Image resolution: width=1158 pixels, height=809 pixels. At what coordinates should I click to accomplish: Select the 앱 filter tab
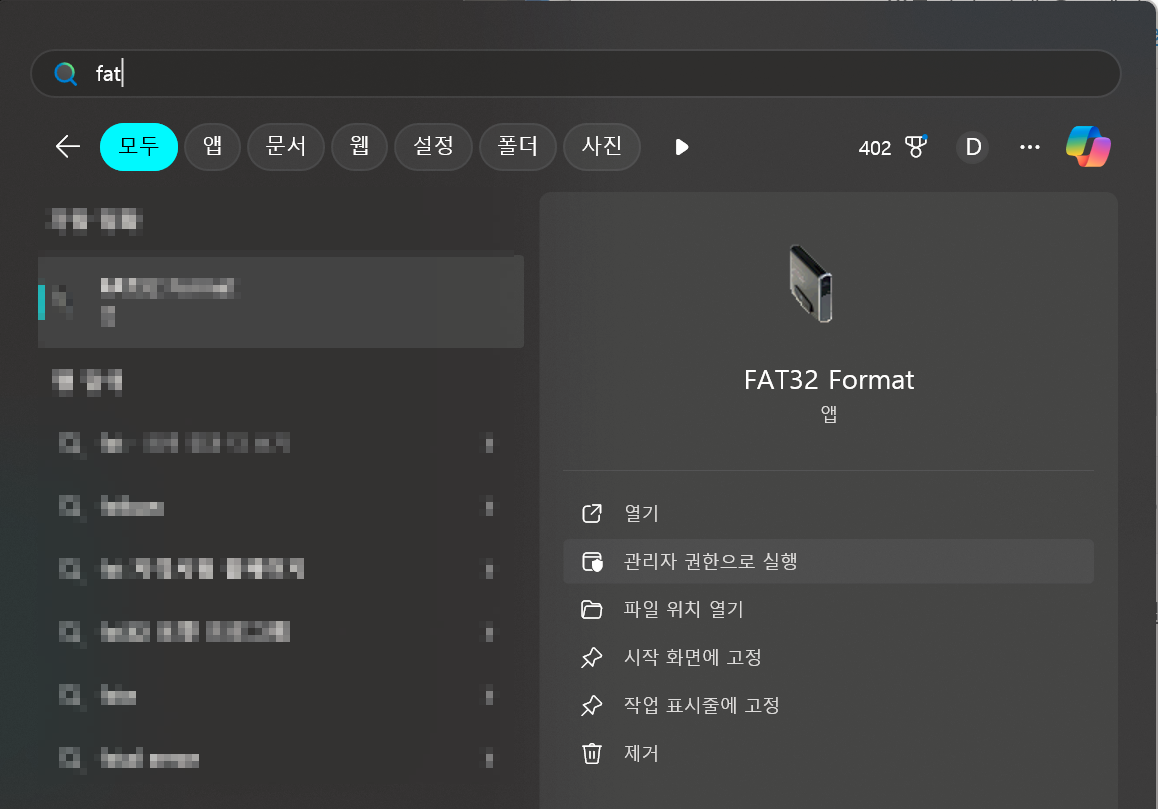tap(213, 146)
